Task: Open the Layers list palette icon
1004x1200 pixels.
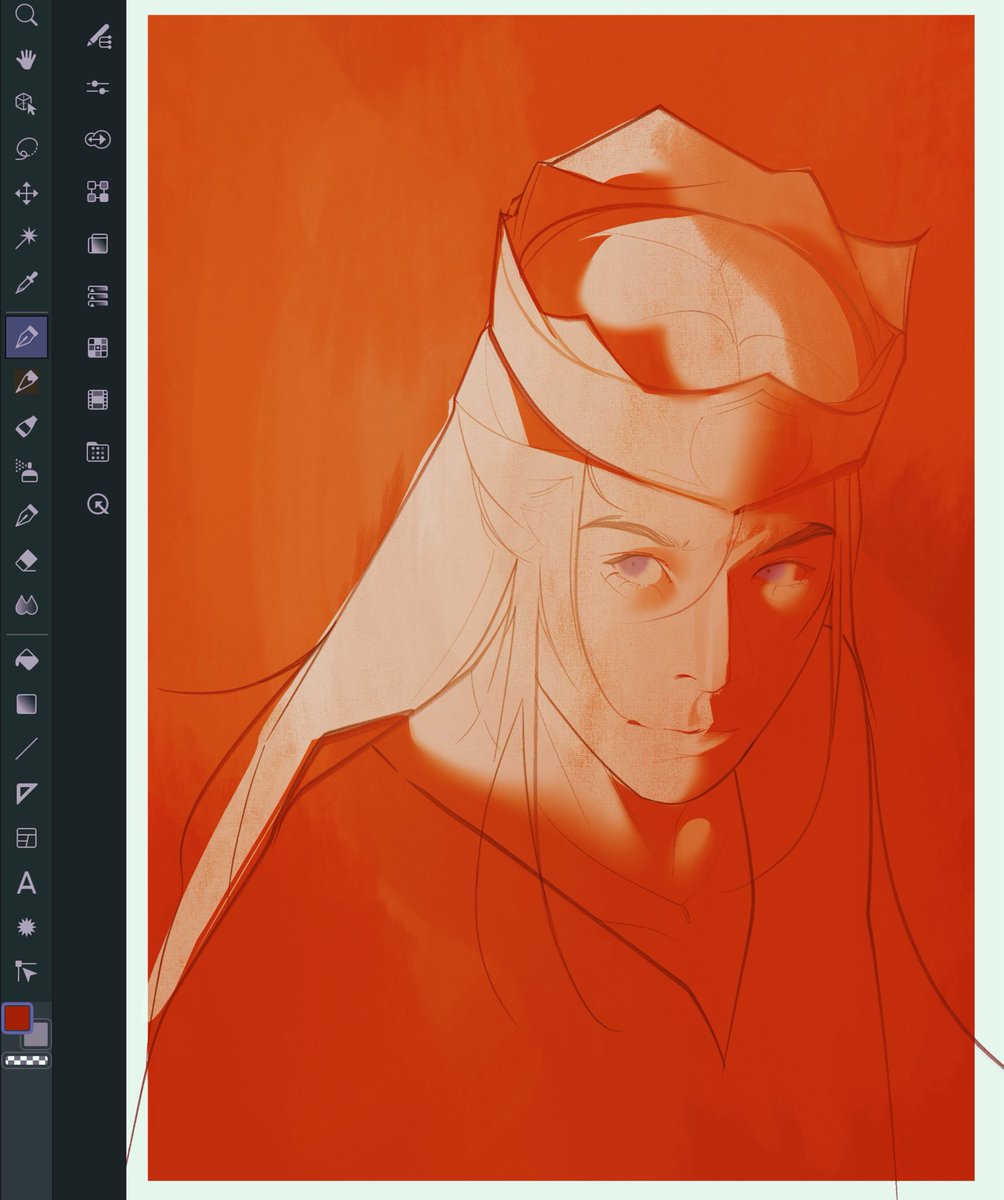Action: [x=98, y=296]
